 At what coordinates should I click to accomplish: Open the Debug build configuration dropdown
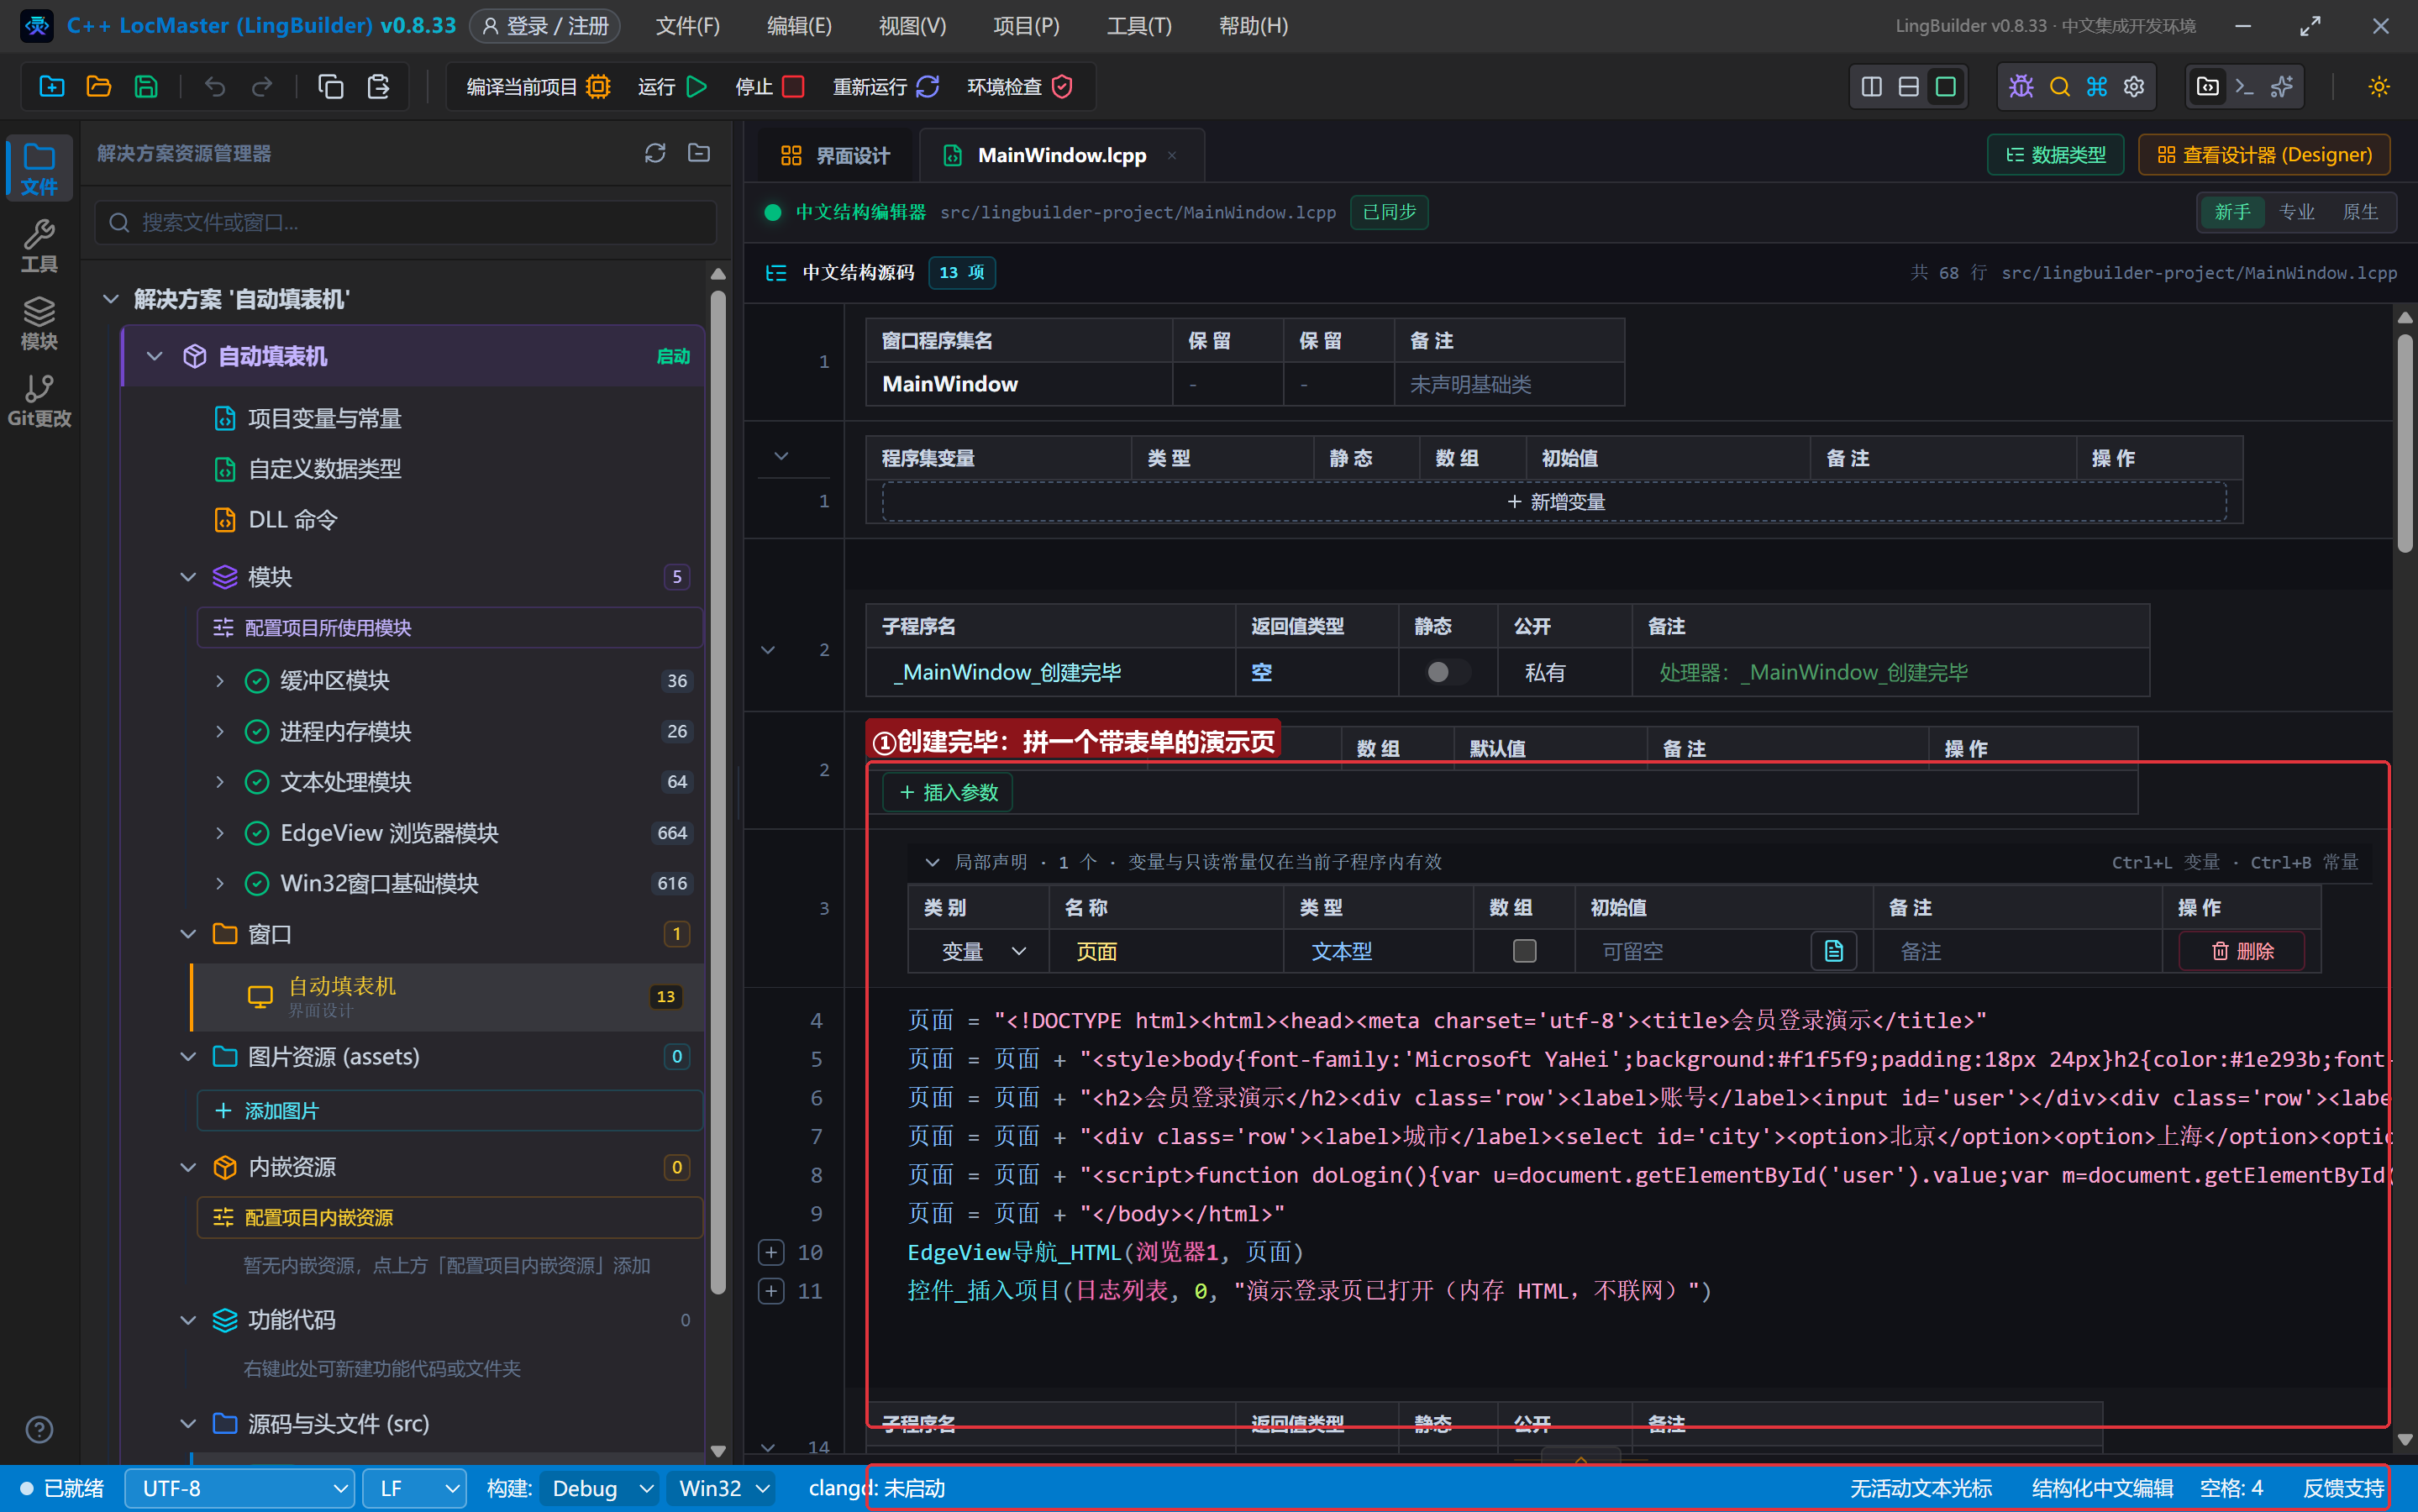601,1489
